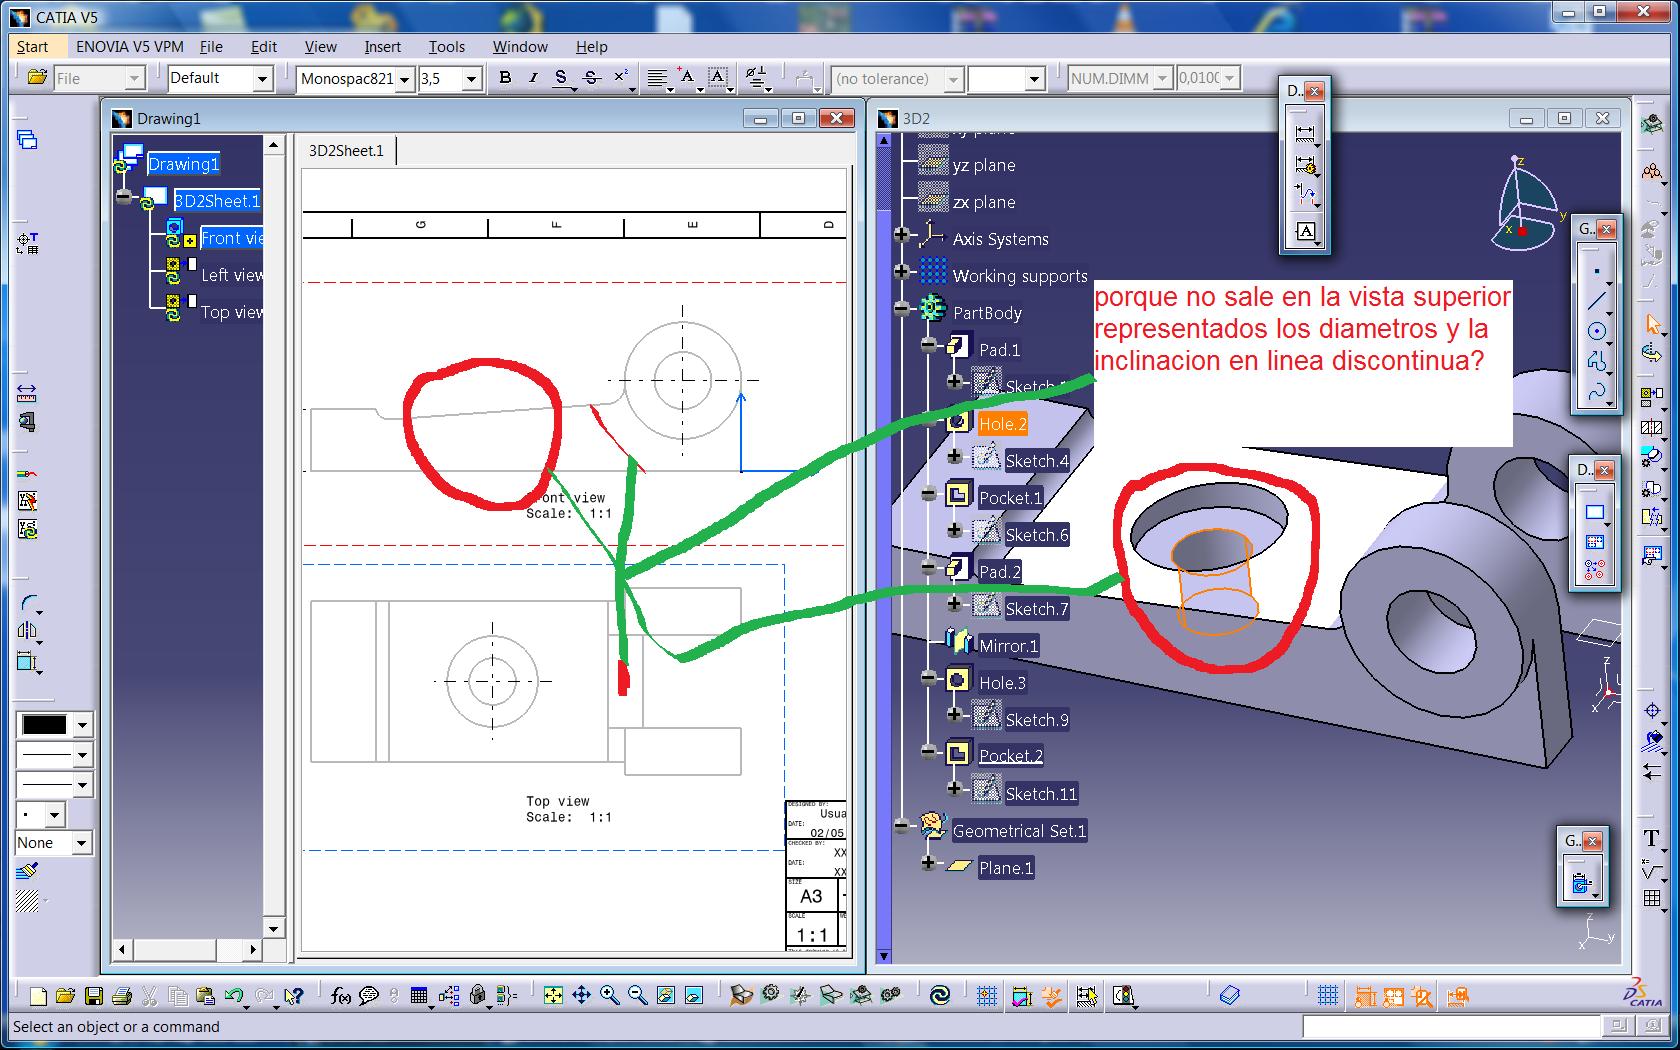Collapse the Geometrical Set.1 node
The image size is (1680, 1050).
coord(903,827)
